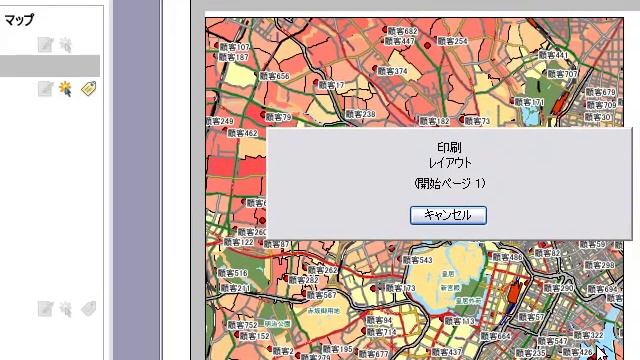Click the 顧客516 label on the map
The image size is (640, 360).
click(232, 273)
